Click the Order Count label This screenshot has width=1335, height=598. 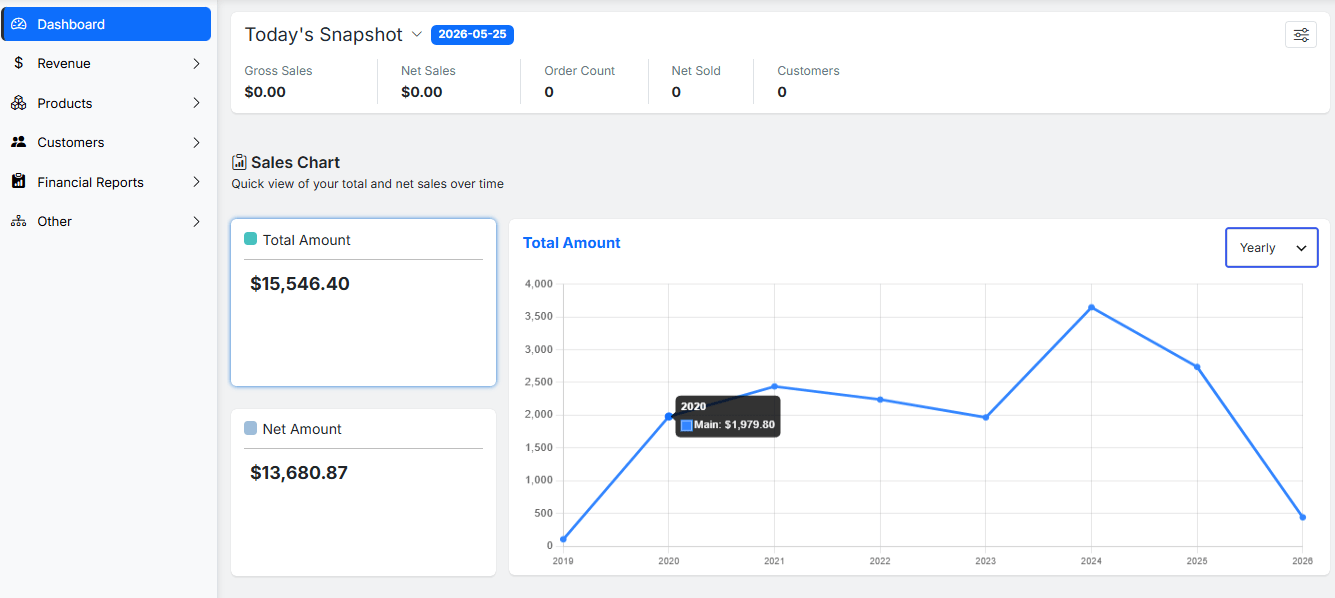point(579,71)
